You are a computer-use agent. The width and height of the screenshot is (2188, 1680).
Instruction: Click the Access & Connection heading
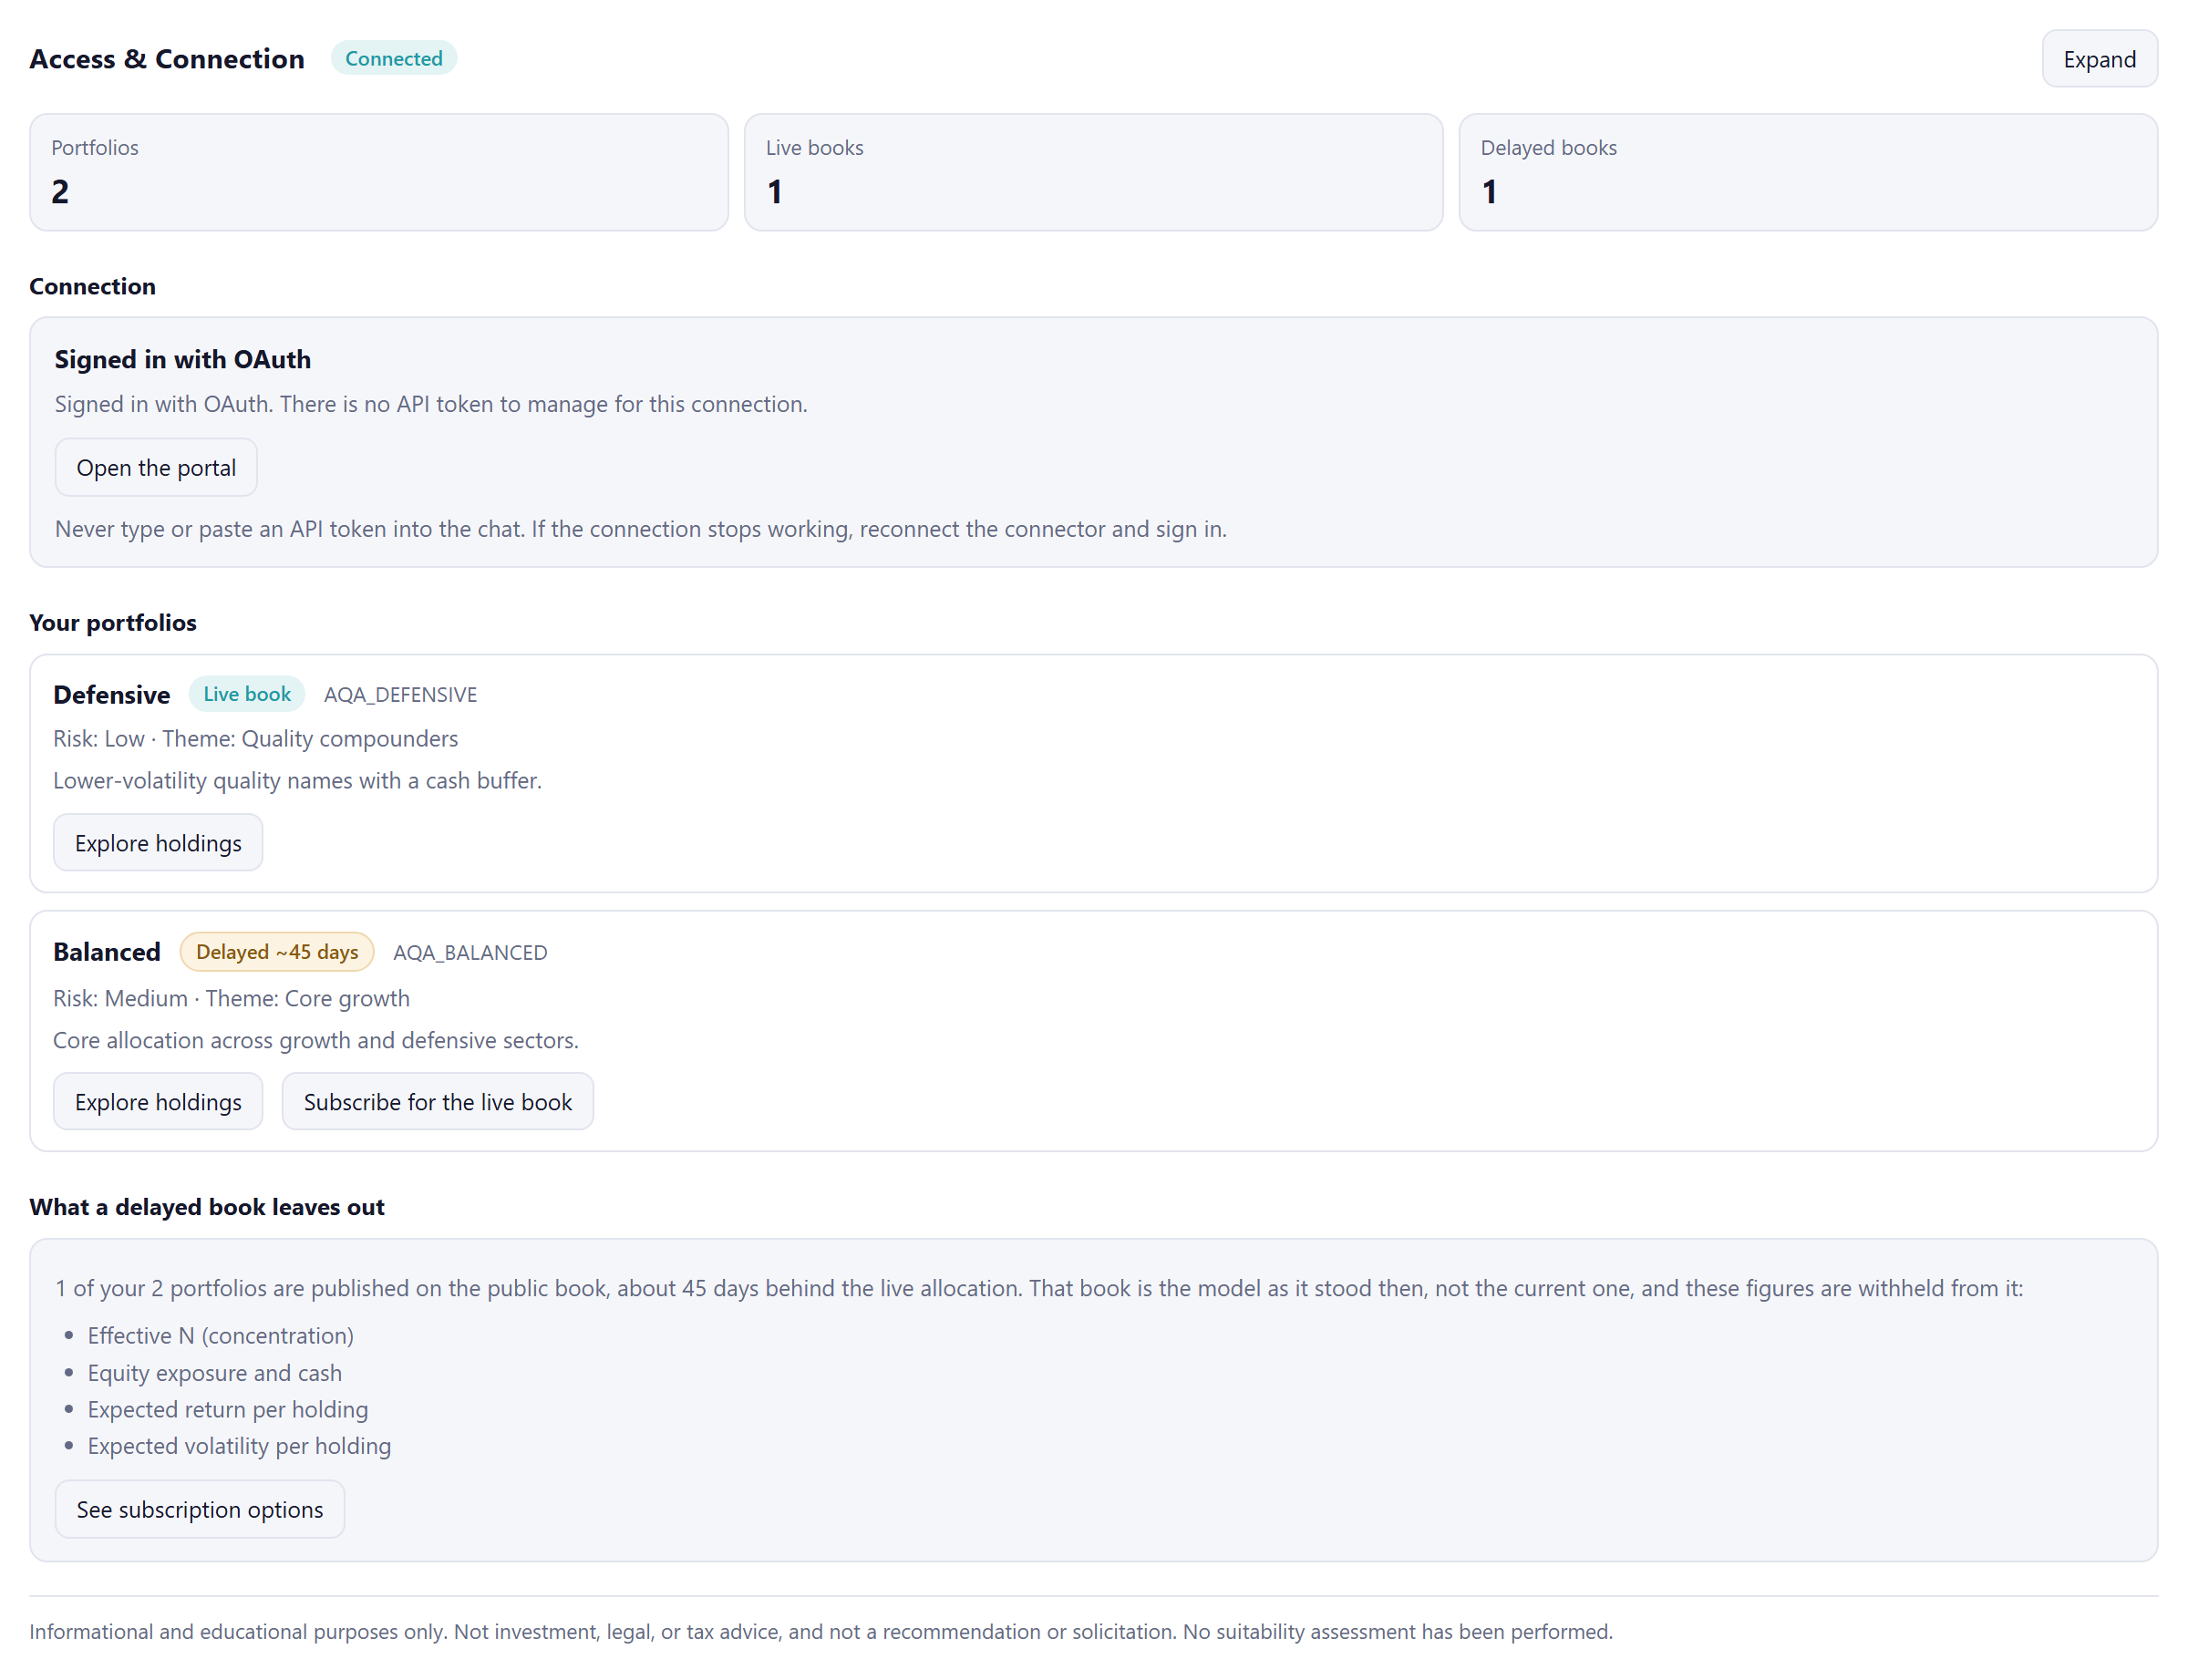[167, 59]
